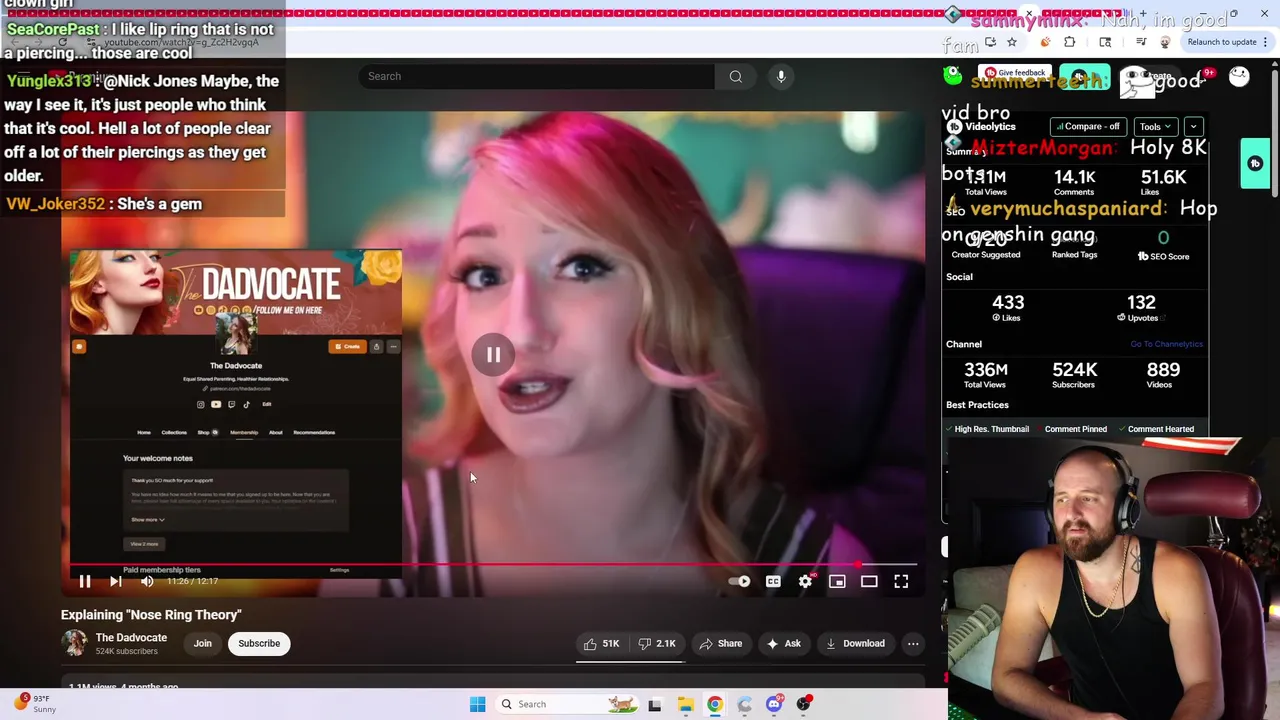Click the video title 'Explaining "Nose Ring Theory"'
Image resolution: width=1280 pixels, height=720 pixels.
tap(151, 615)
